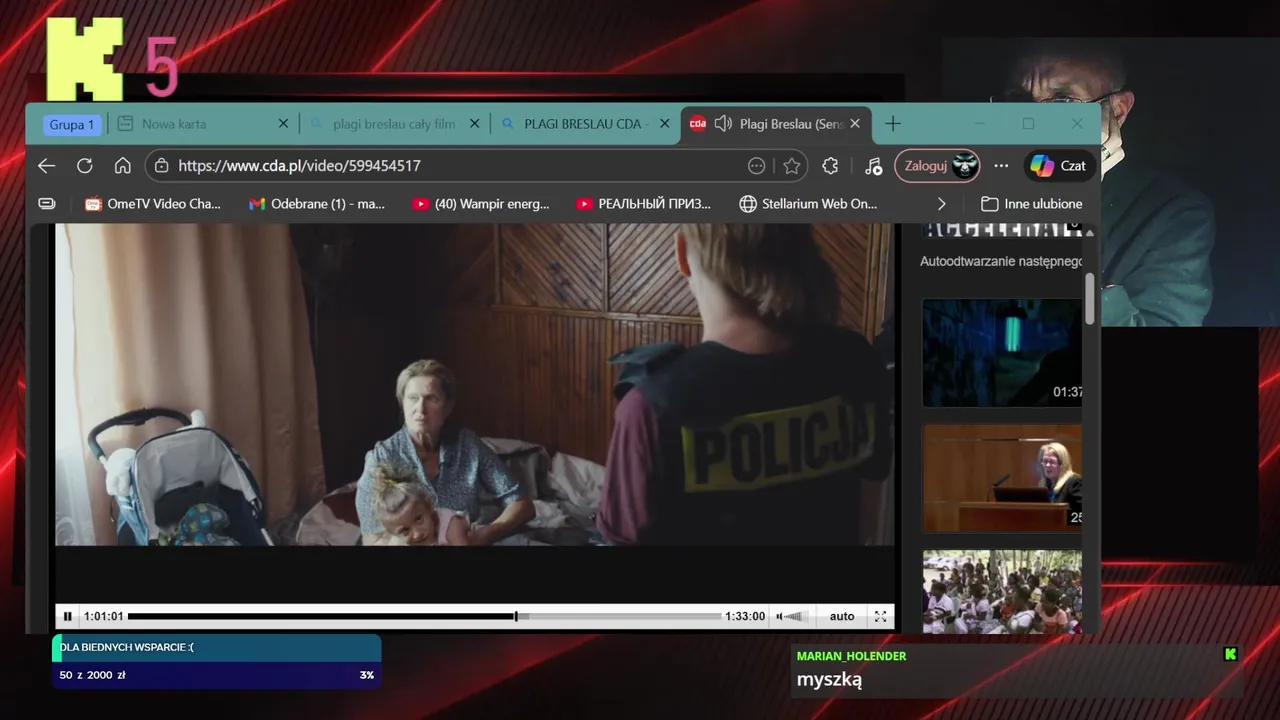This screenshot has width=1280, height=720.
Task: Mute the tab via speaker icon
Action: coord(723,124)
